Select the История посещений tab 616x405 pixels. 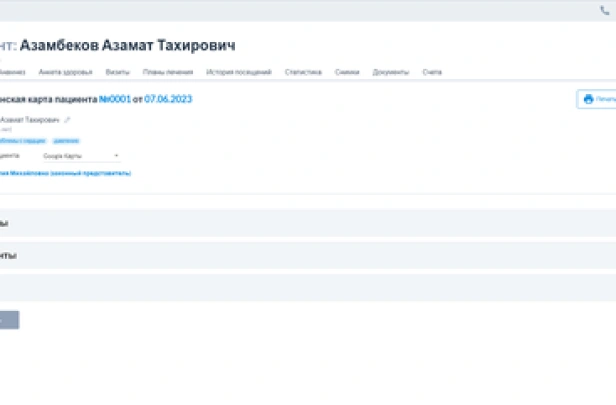(x=240, y=72)
